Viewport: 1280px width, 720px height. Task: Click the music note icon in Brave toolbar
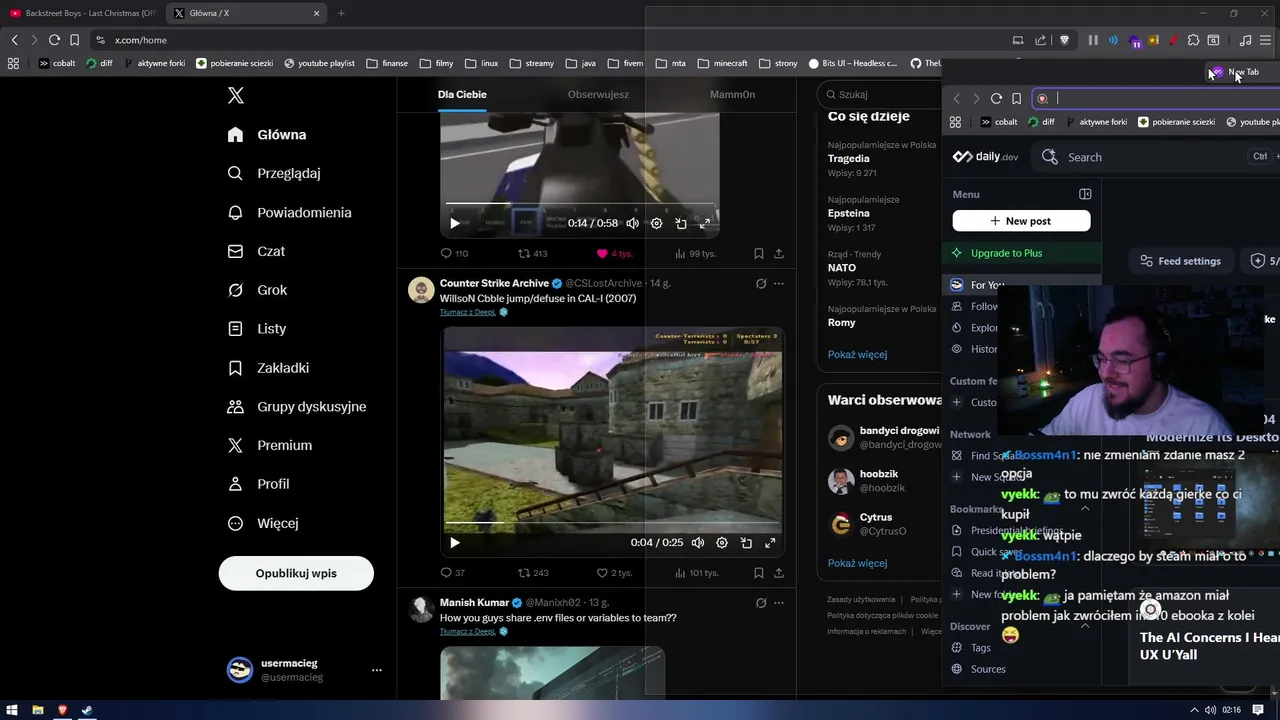click(1245, 40)
